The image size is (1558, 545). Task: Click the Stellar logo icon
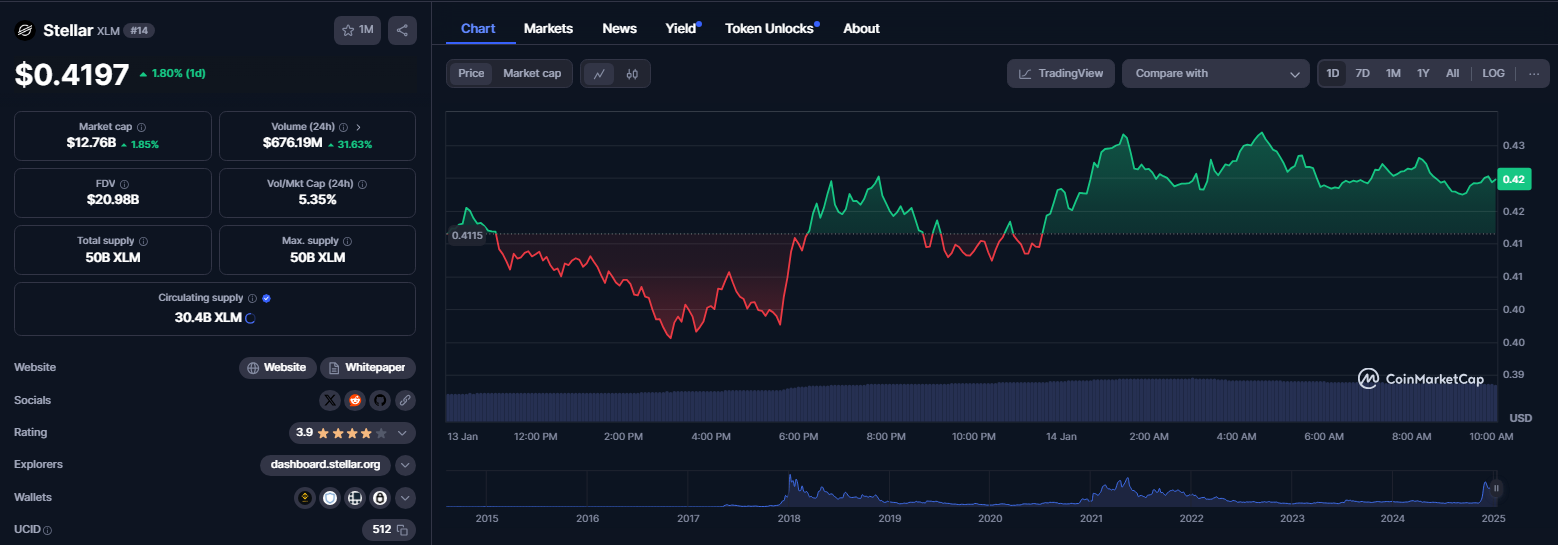coord(25,30)
